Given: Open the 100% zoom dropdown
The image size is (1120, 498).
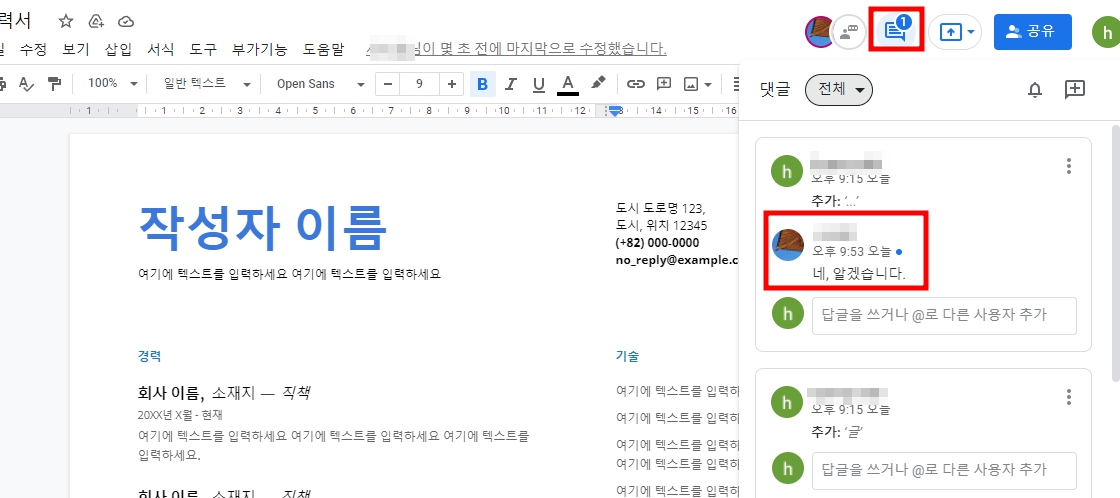Looking at the screenshot, I should tap(112, 84).
